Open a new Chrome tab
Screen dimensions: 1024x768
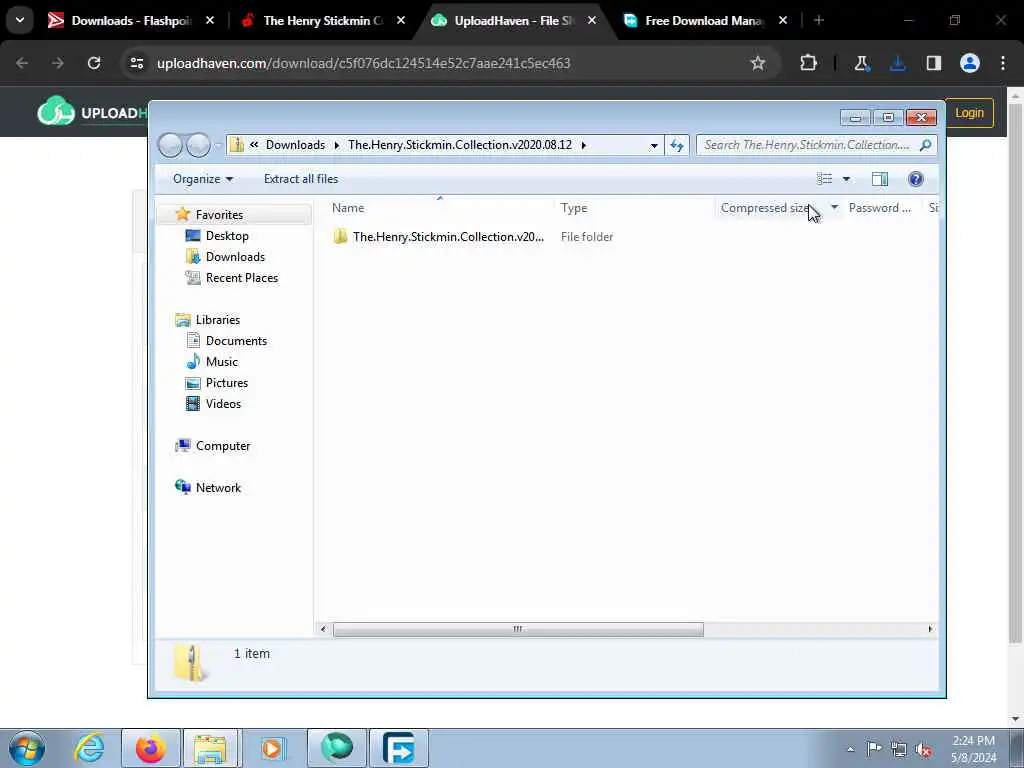tap(819, 21)
